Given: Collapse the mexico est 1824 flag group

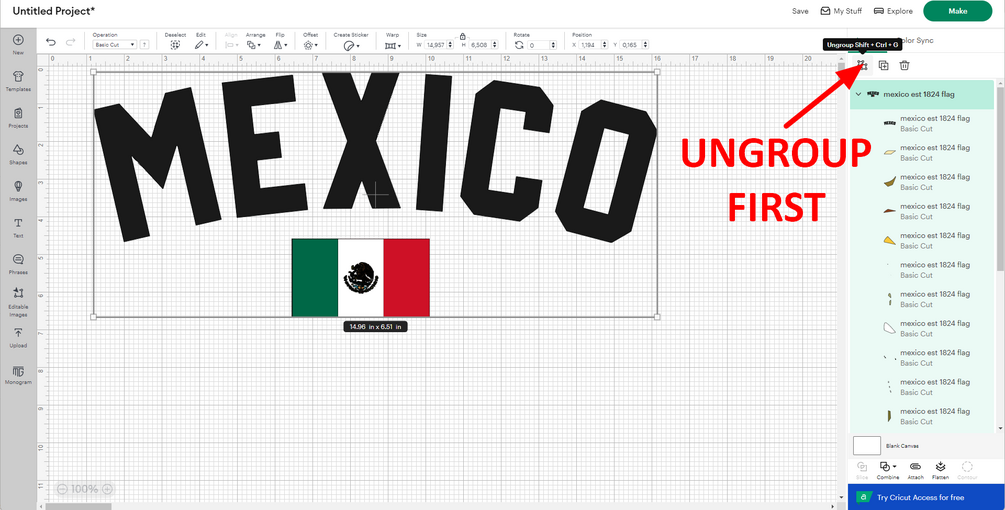Looking at the screenshot, I should click(x=858, y=94).
